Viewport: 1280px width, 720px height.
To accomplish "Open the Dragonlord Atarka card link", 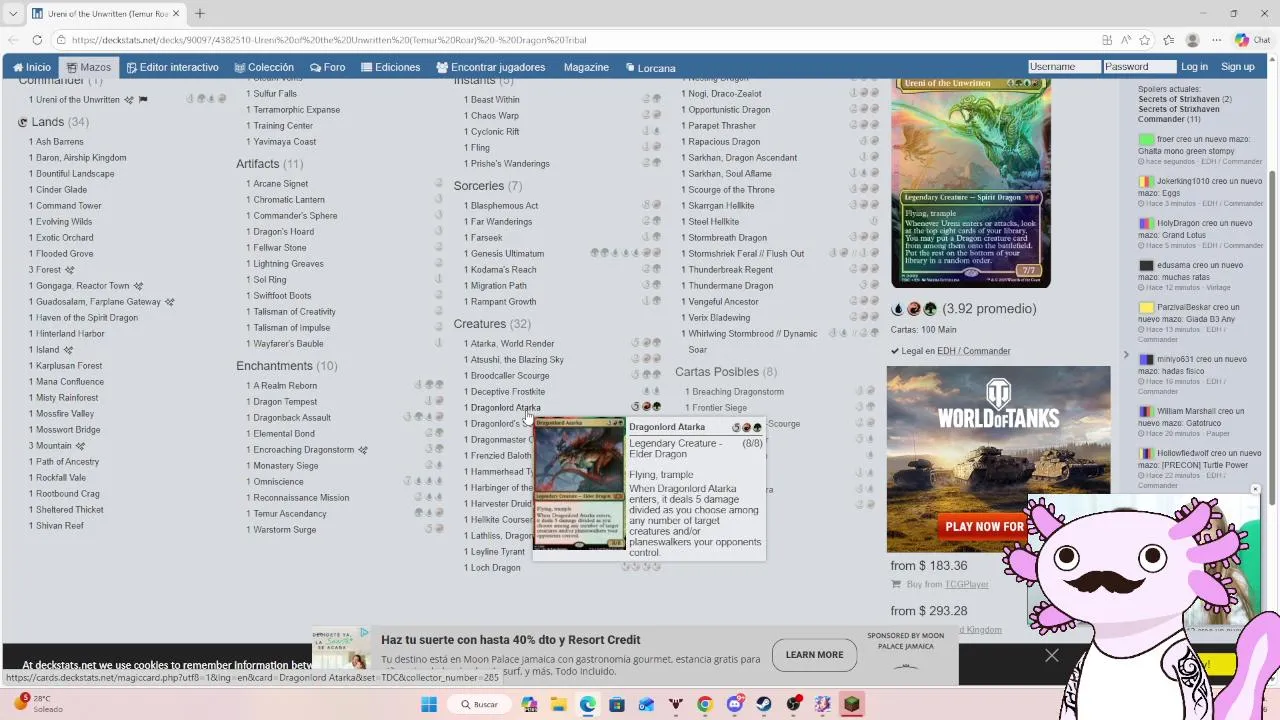I will coord(505,408).
